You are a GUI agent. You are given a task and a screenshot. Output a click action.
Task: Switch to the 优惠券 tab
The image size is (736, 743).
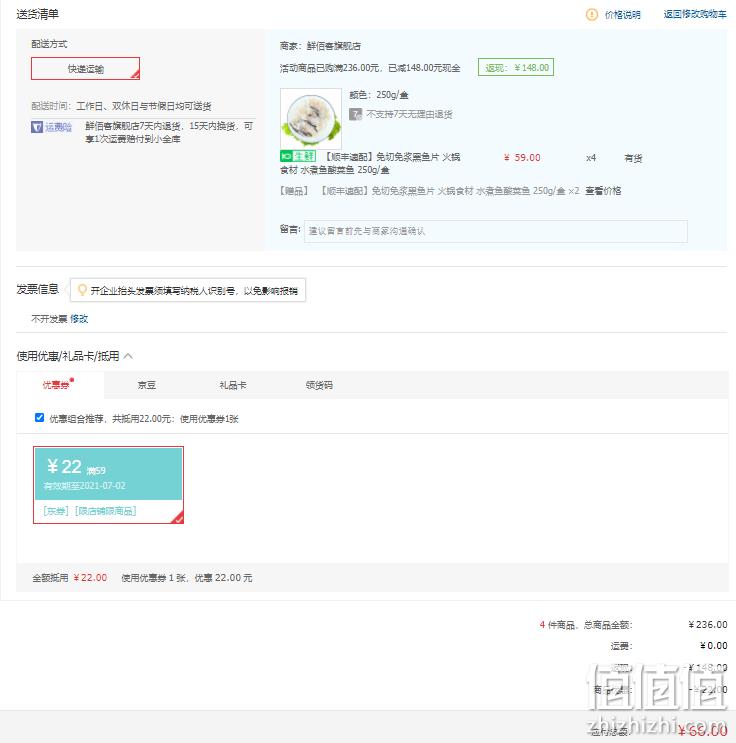pyautogui.click(x=56, y=385)
